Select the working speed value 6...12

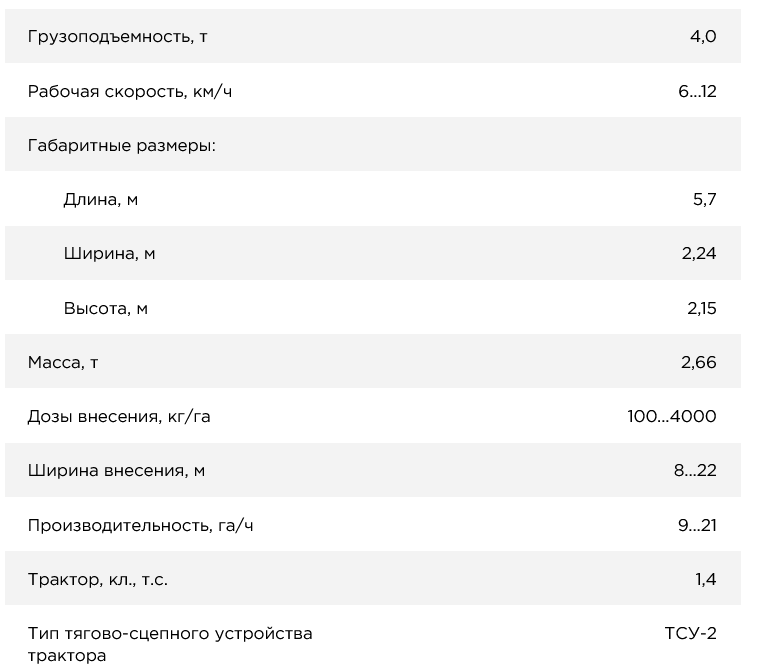pos(696,92)
